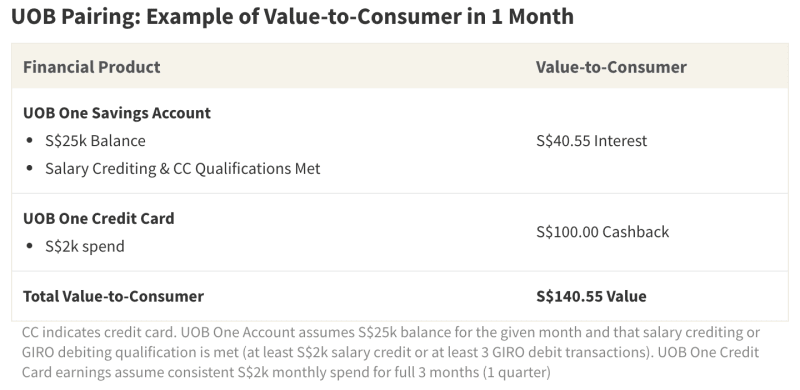Image resolution: width=800 pixels, height=390 pixels.
Task: Select the Value-to-Consumer column header
Action: click(x=611, y=67)
